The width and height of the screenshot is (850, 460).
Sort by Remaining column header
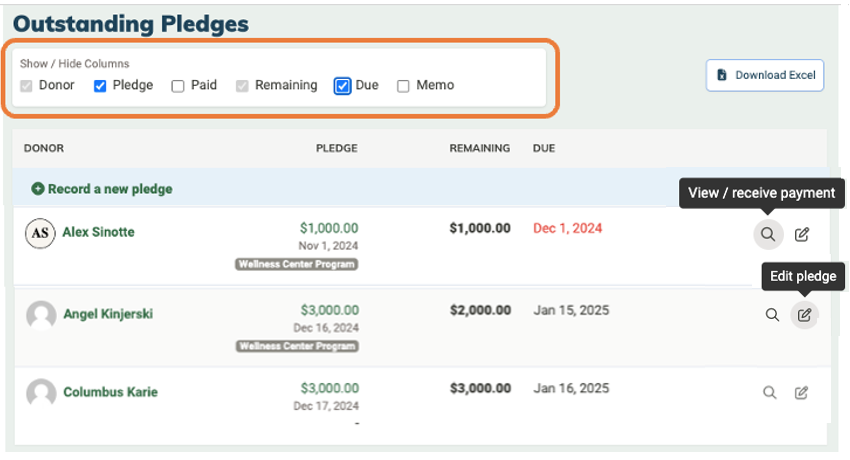tap(480, 148)
